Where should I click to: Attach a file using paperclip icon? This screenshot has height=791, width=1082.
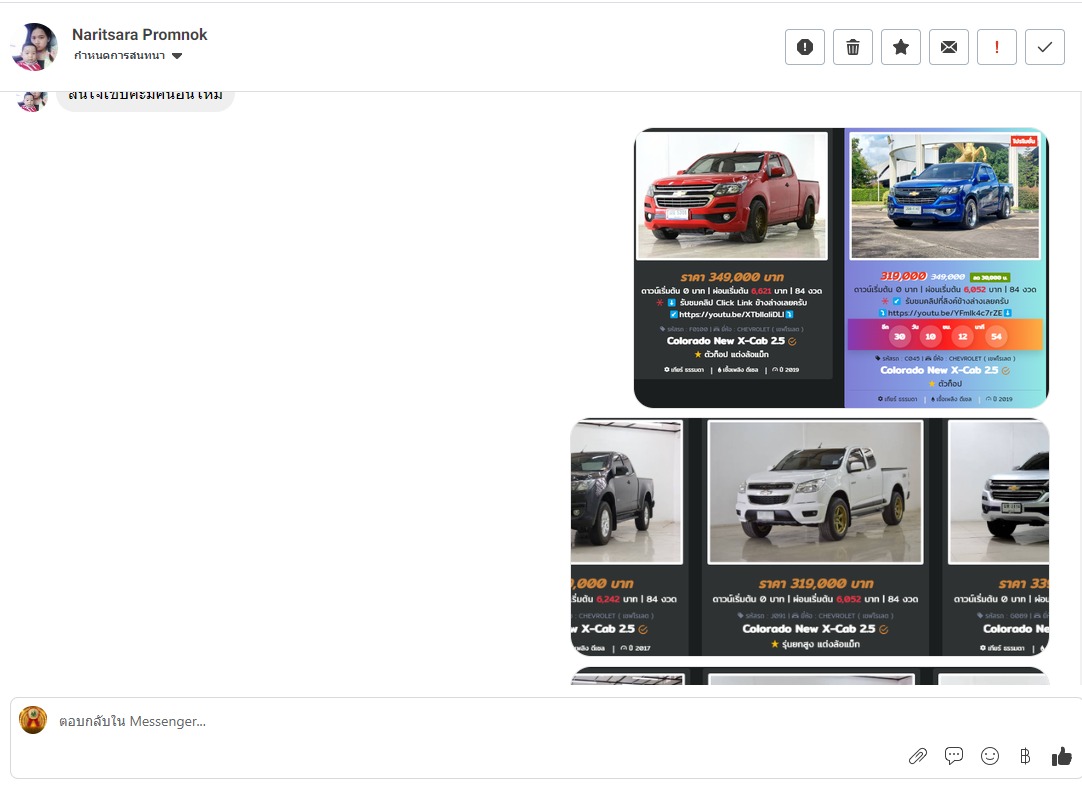click(917, 756)
